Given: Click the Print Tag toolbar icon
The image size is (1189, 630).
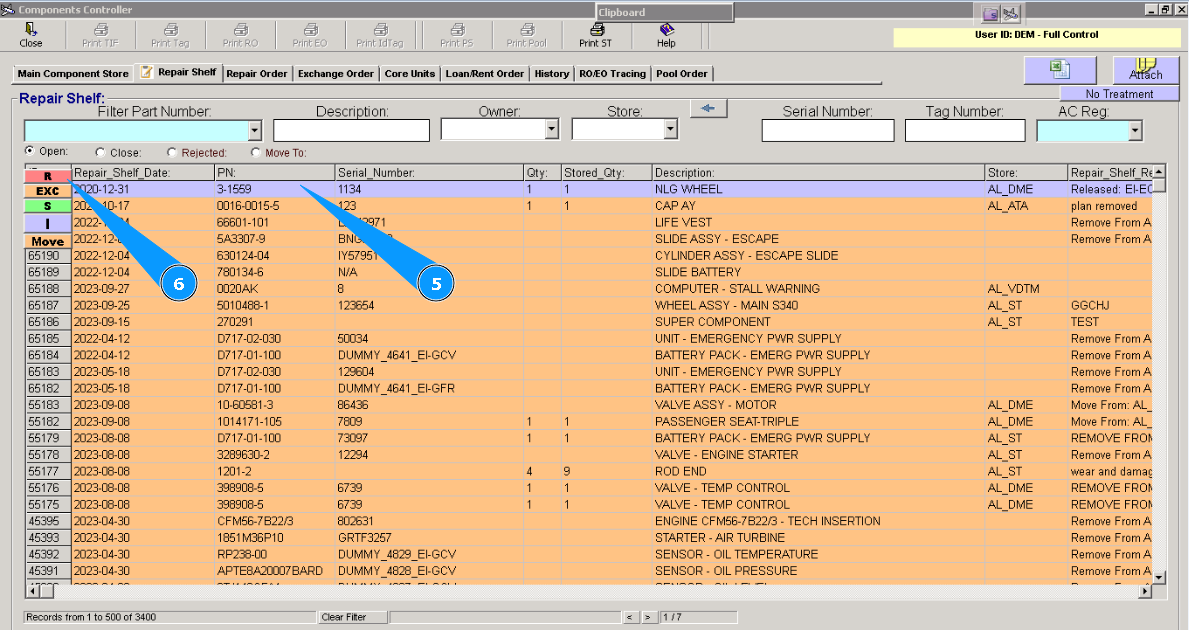Looking at the screenshot, I should pos(171,35).
